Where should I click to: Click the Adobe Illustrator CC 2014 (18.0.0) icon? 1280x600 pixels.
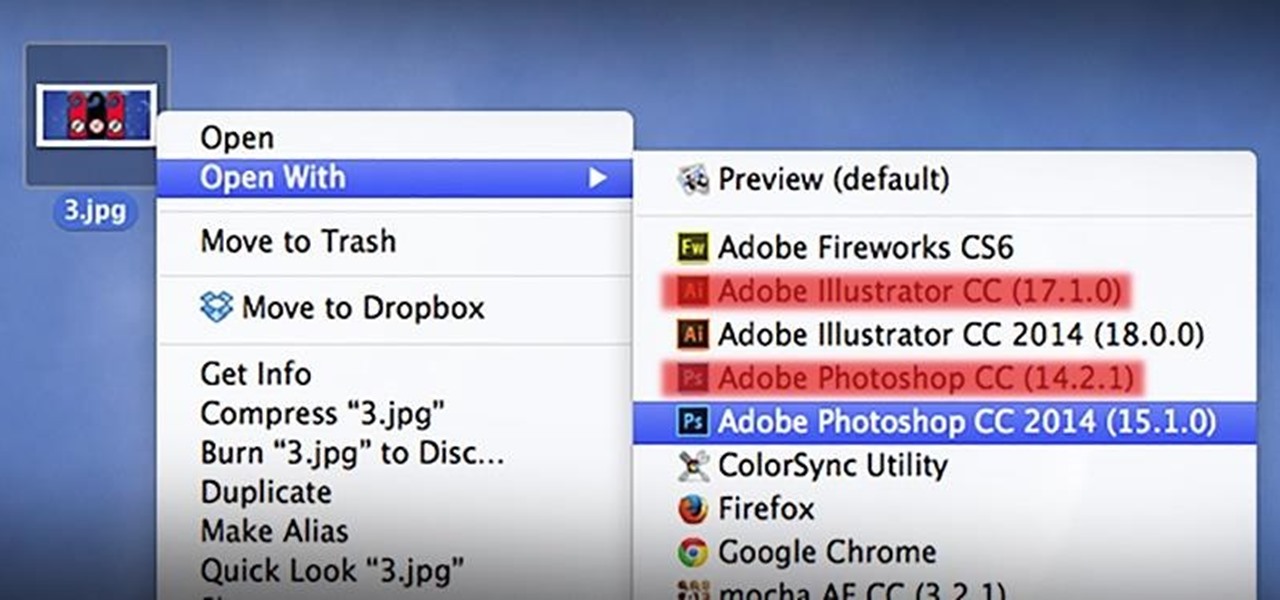click(692, 334)
